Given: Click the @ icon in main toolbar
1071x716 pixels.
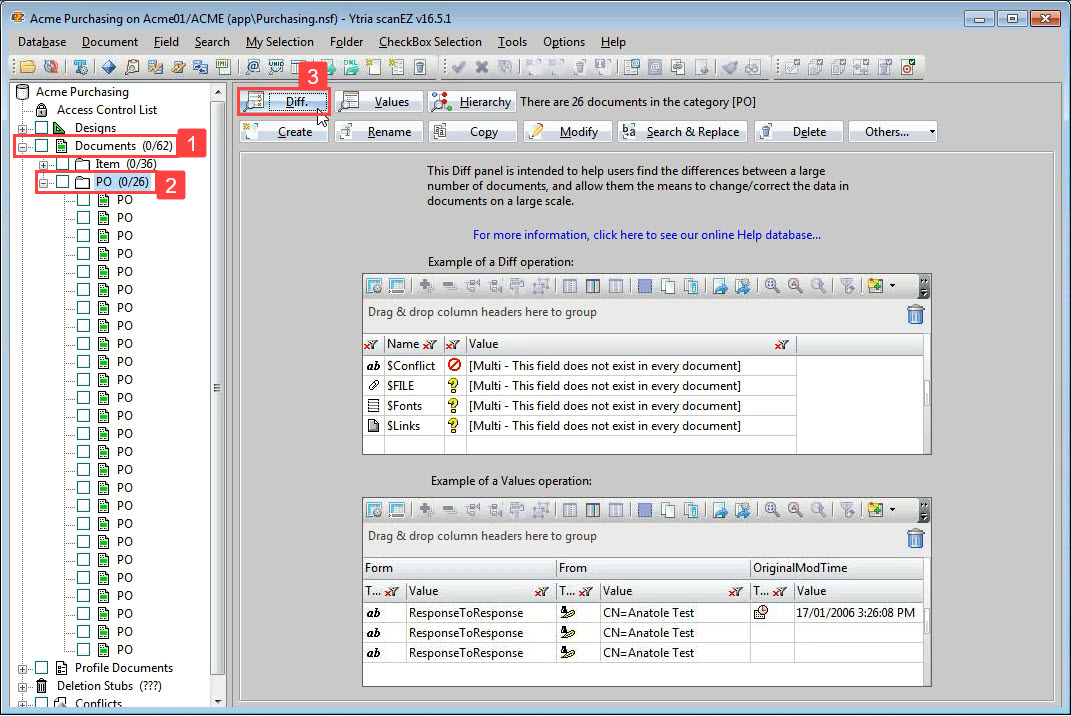Looking at the screenshot, I should point(252,67).
